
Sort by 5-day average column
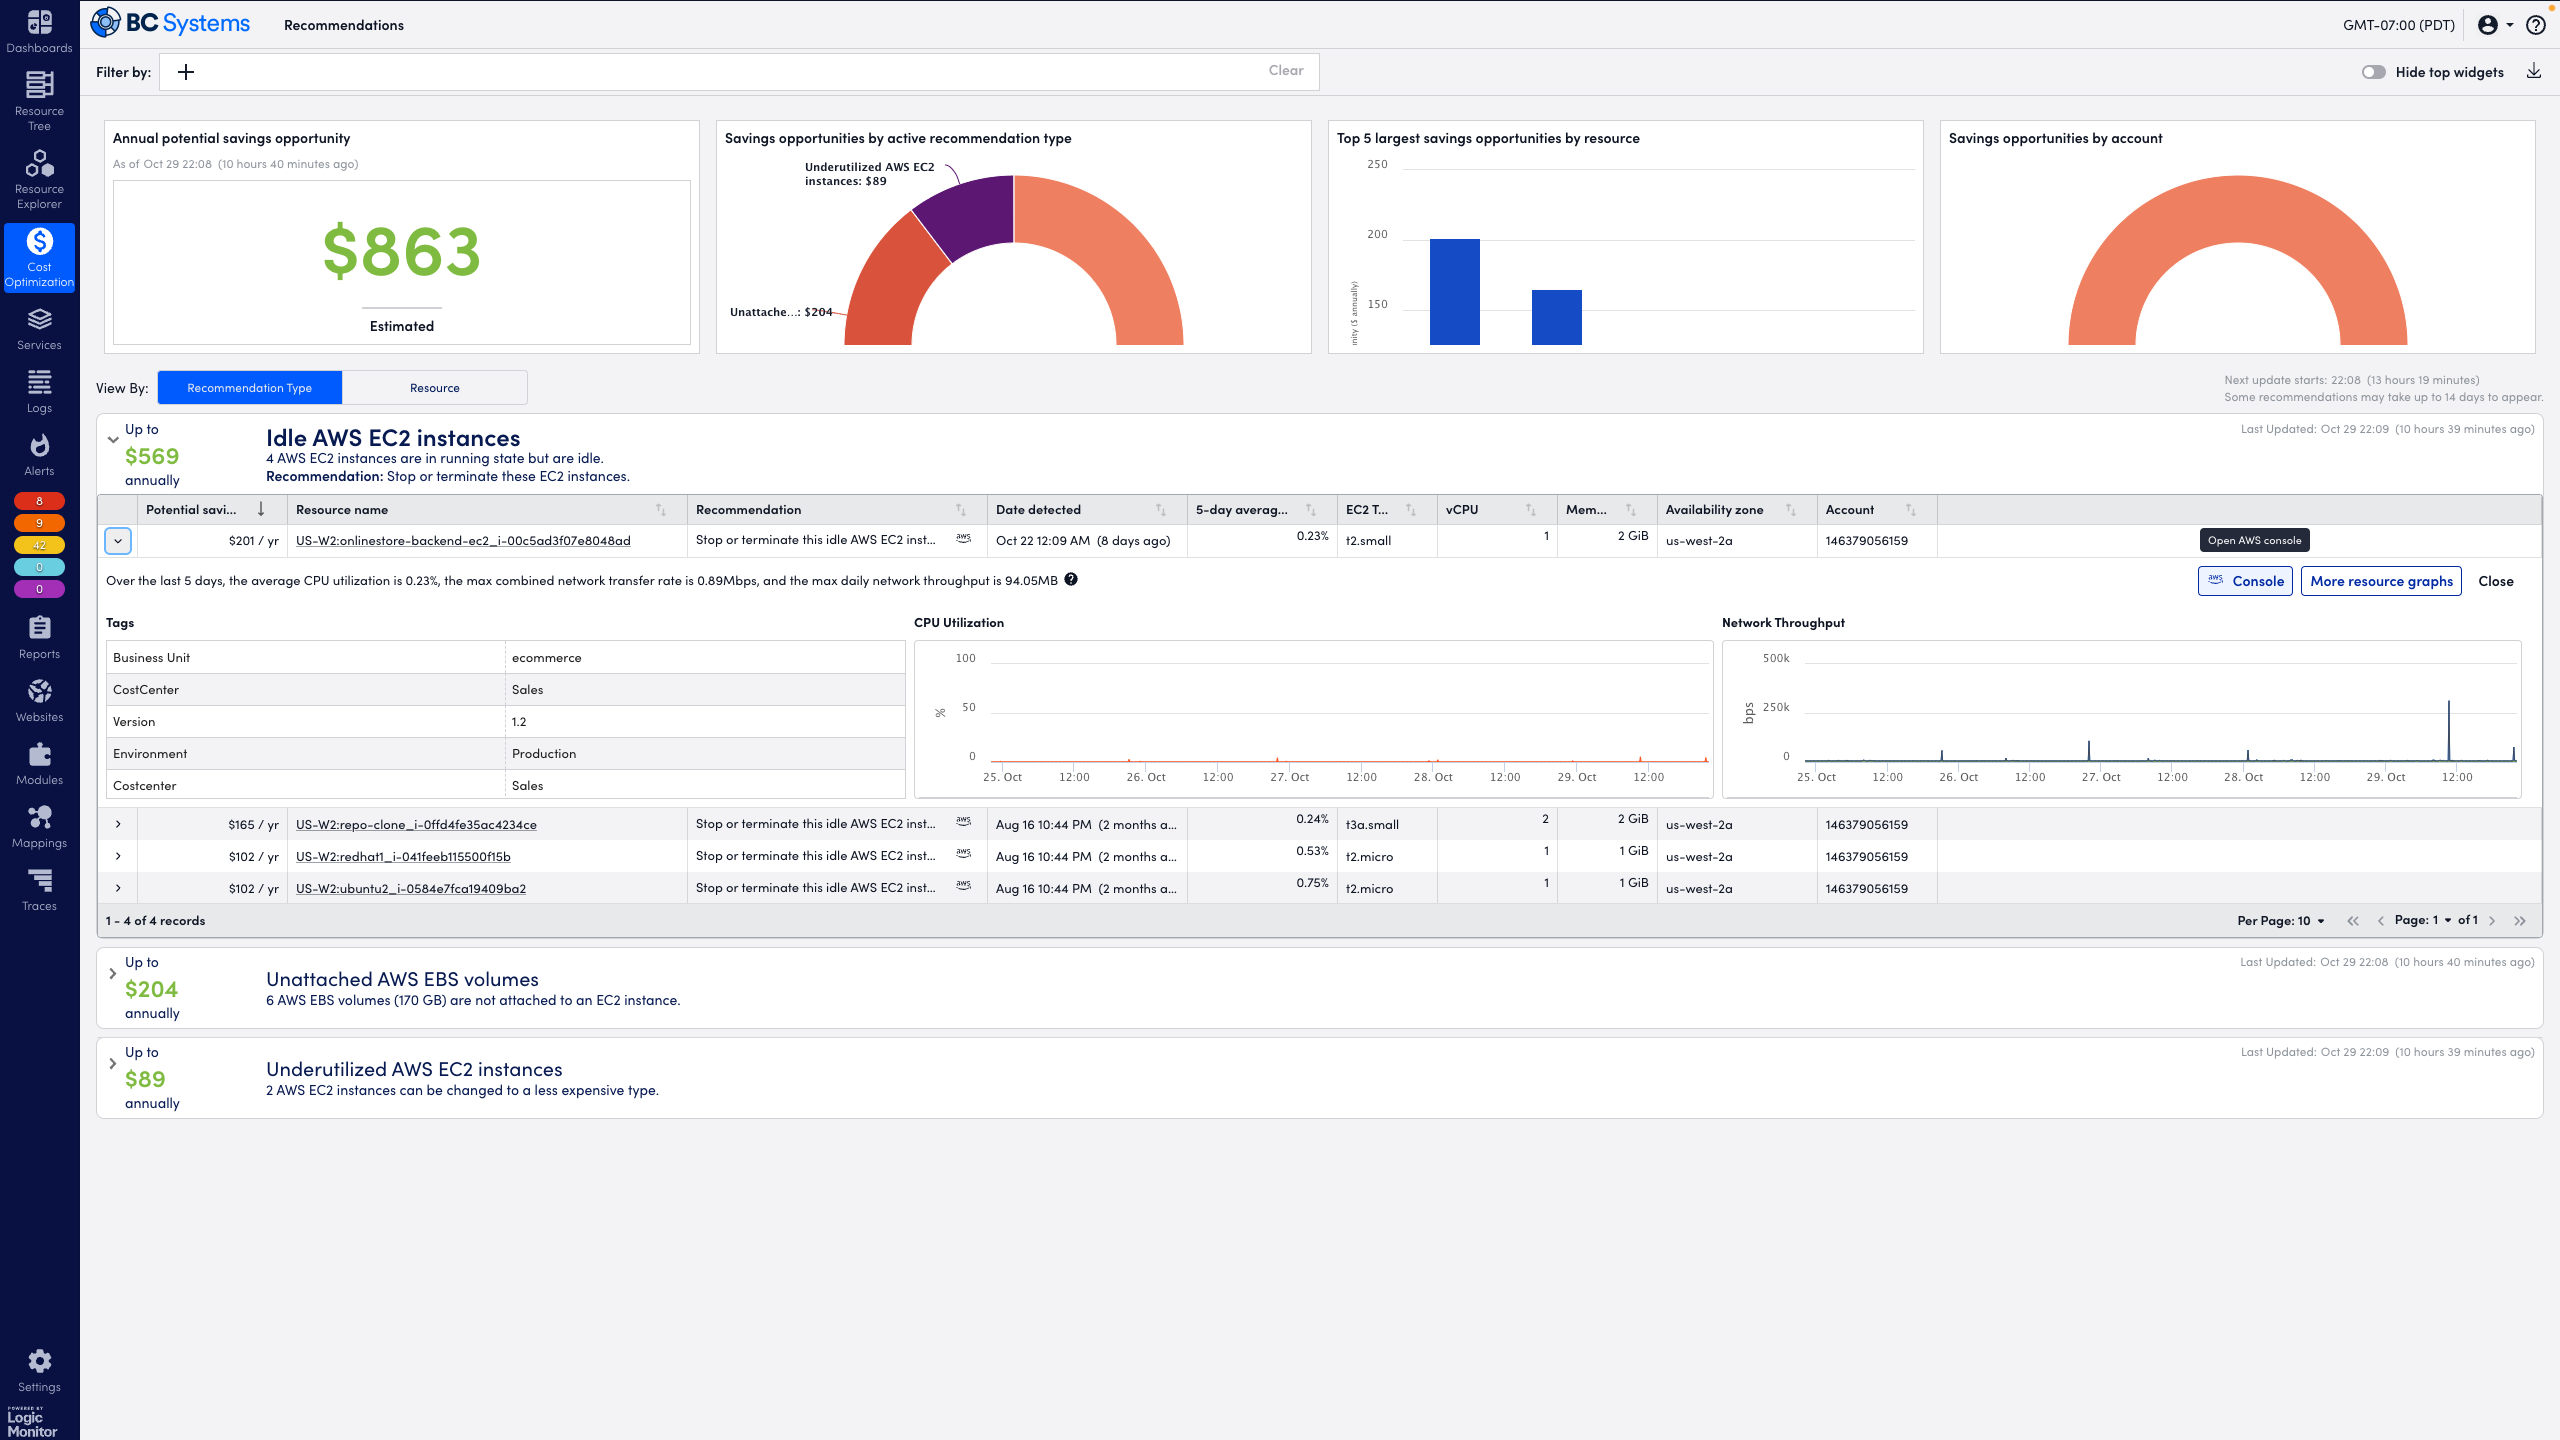(1262, 509)
